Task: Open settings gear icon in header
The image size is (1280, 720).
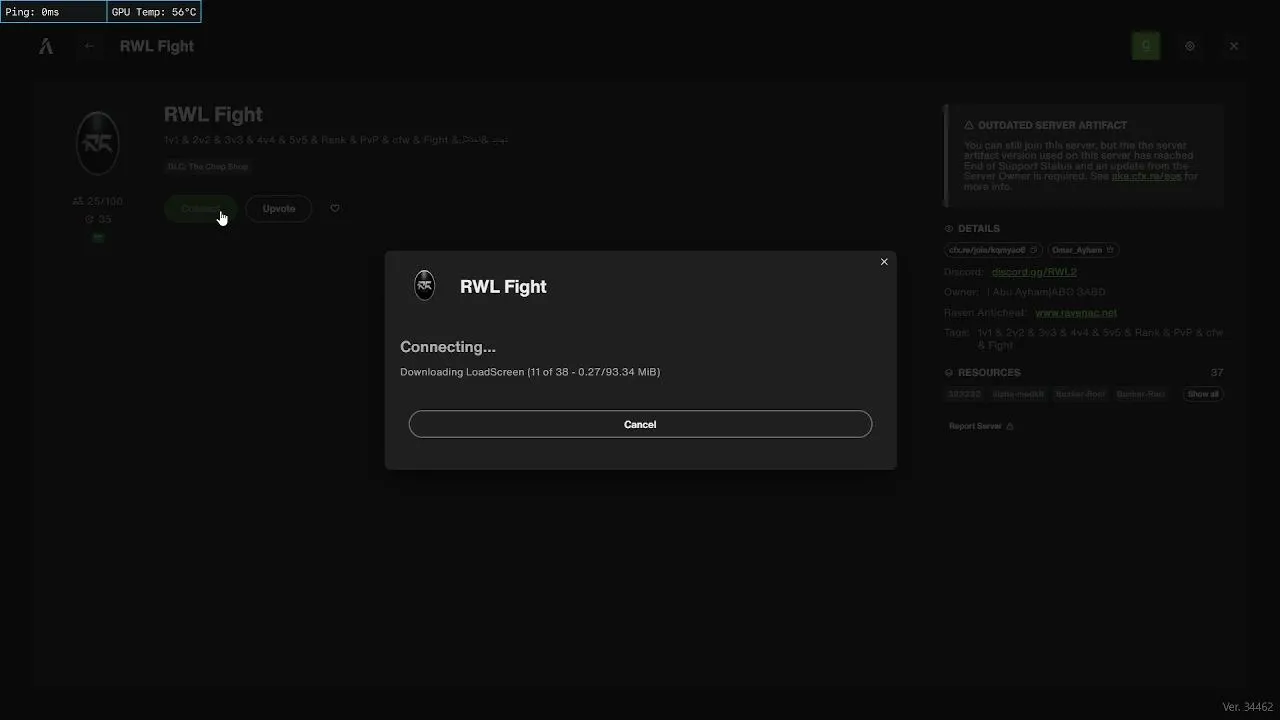Action: (x=1190, y=46)
